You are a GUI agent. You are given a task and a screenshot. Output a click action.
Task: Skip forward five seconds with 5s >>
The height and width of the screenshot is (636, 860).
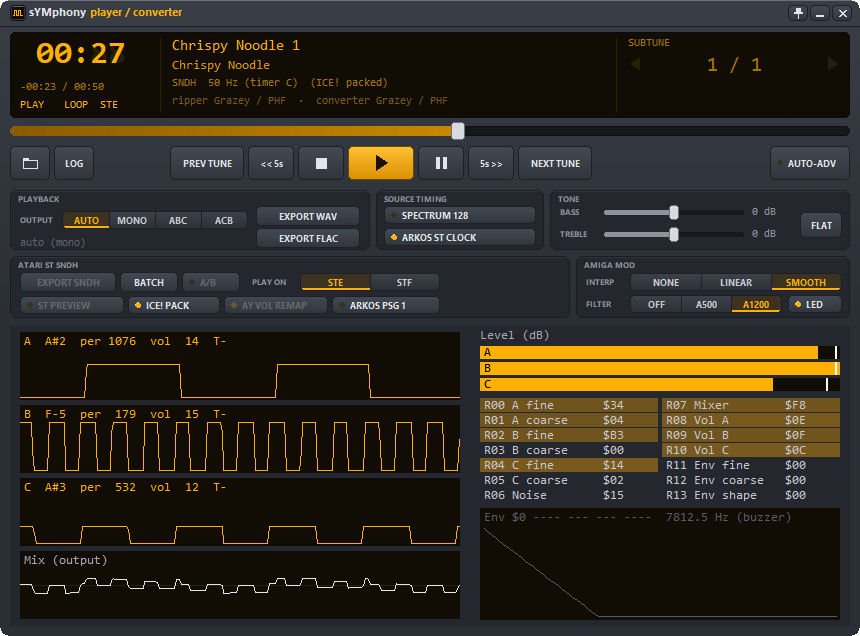(491, 163)
